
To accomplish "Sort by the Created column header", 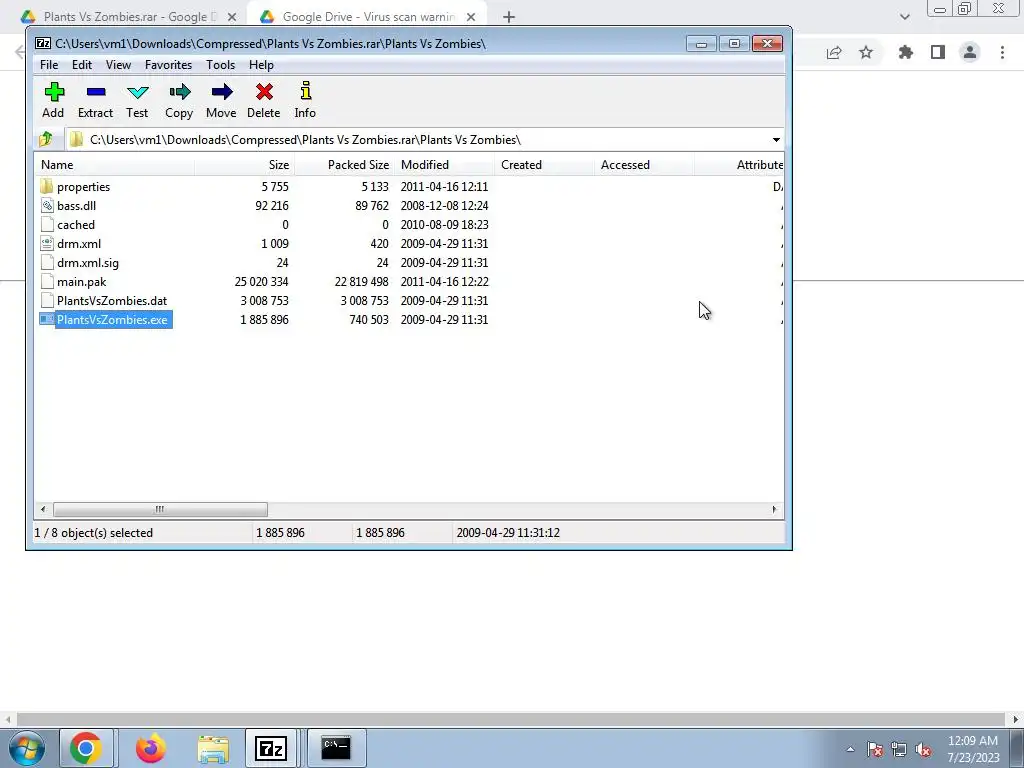I will coord(544,165).
